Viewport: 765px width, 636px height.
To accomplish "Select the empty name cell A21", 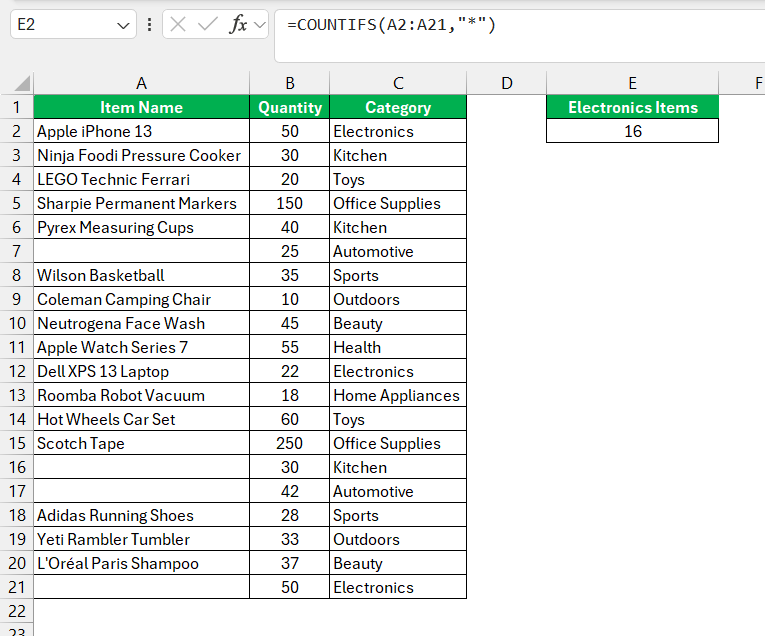I will (x=141, y=587).
